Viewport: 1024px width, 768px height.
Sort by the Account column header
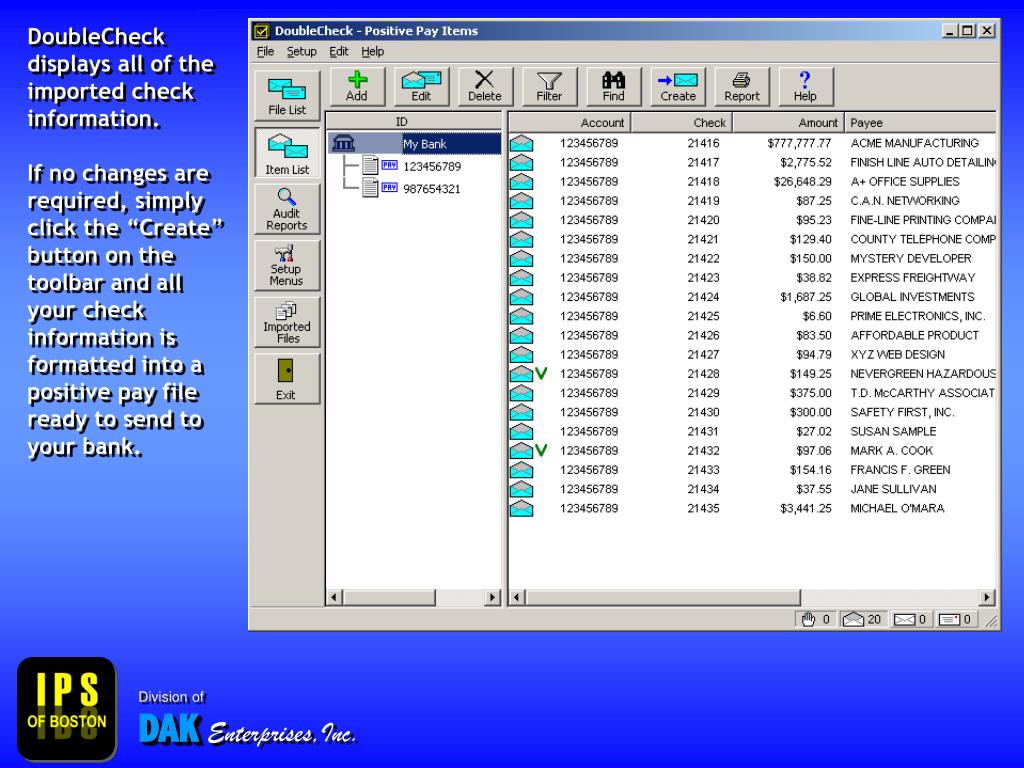[569, 122]
